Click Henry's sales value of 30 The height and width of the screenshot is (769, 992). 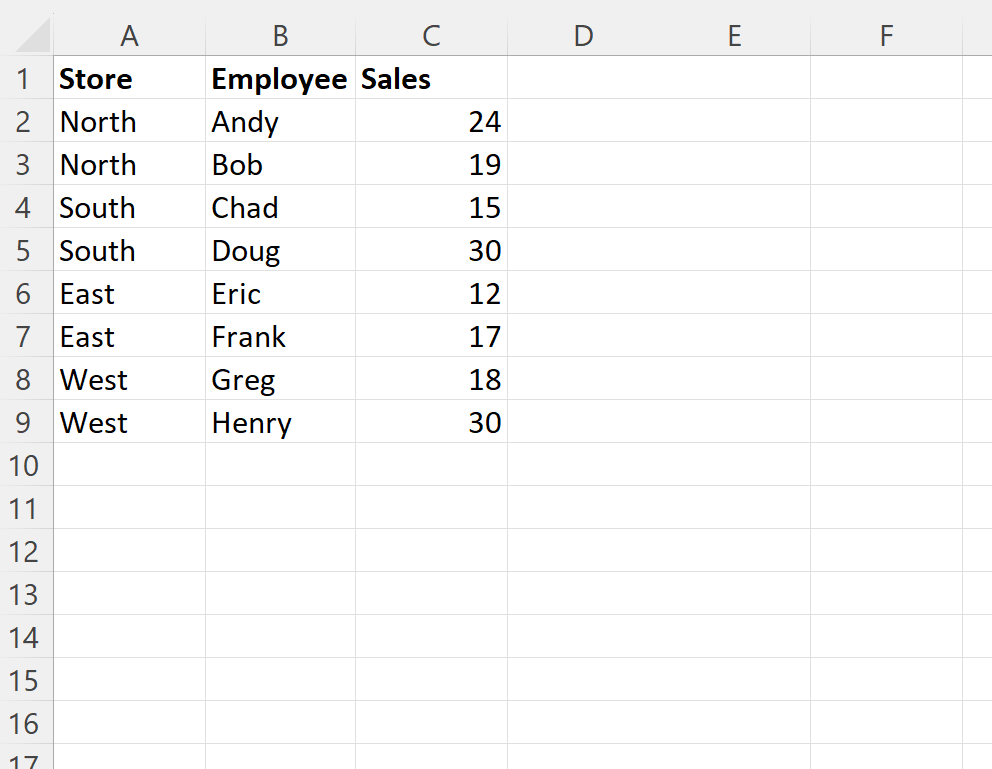pos(431,422)
